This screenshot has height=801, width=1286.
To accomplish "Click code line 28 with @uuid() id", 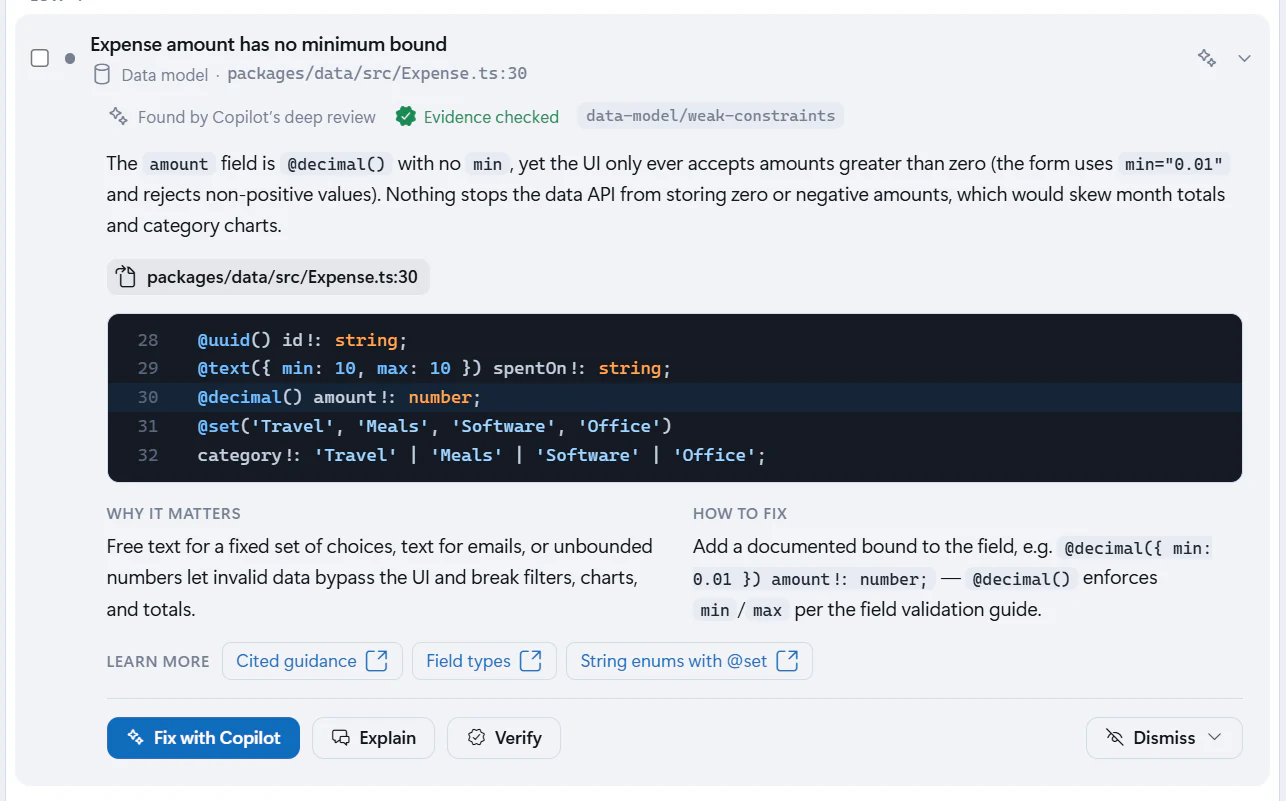I will [675, 341].
